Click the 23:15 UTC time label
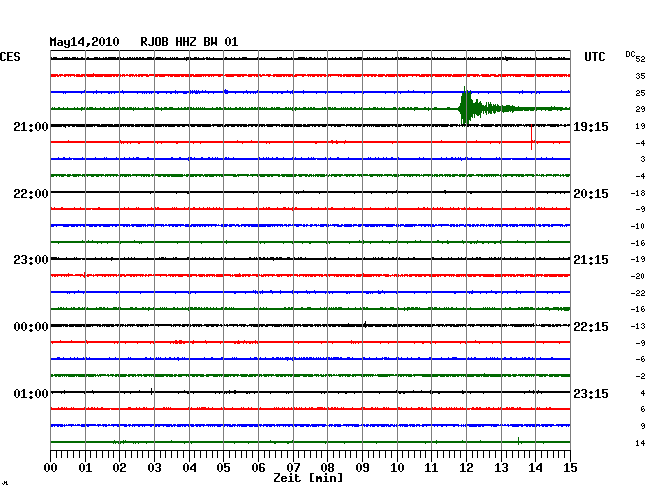This screenshot has height=494, width=650. (591, 393)
